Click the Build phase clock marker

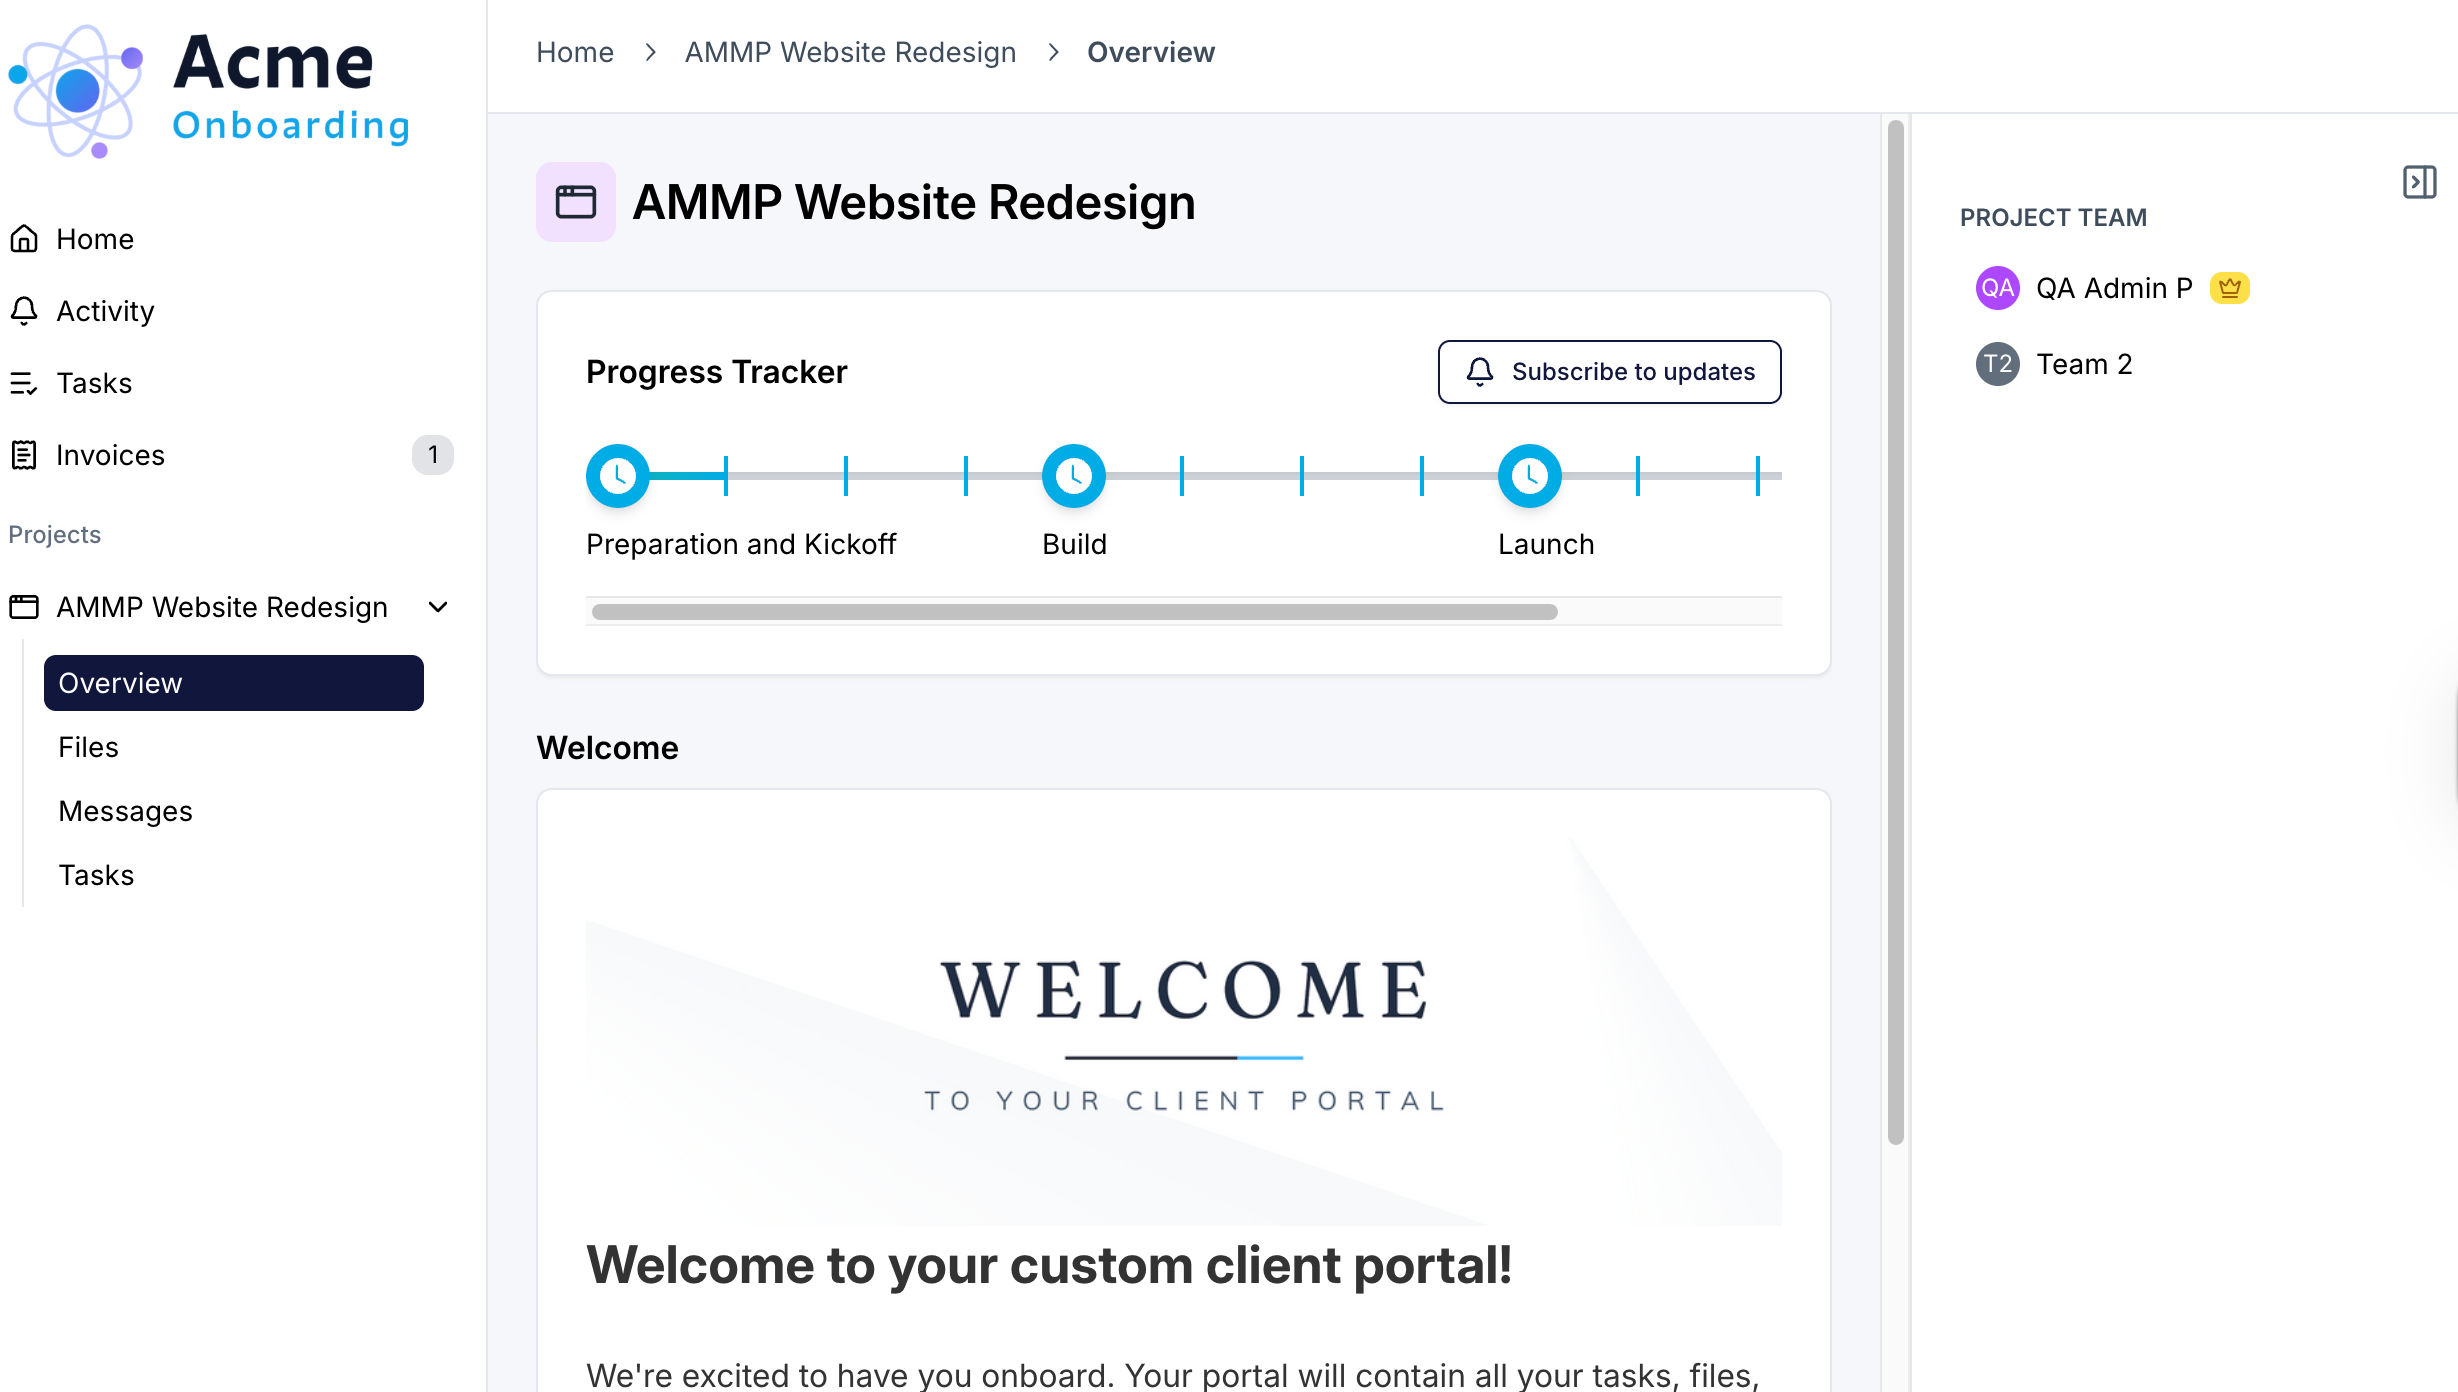click(1073, 476)
